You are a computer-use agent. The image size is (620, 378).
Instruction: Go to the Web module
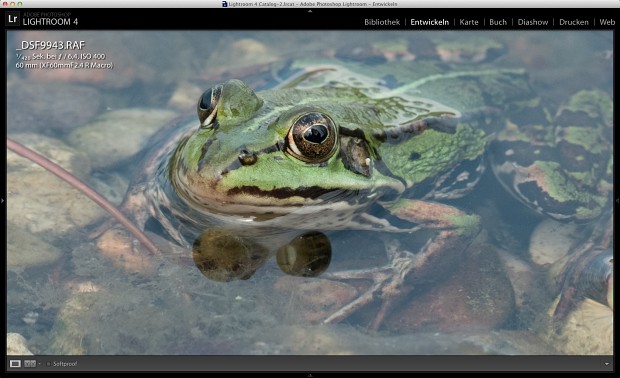click(607, 22)
